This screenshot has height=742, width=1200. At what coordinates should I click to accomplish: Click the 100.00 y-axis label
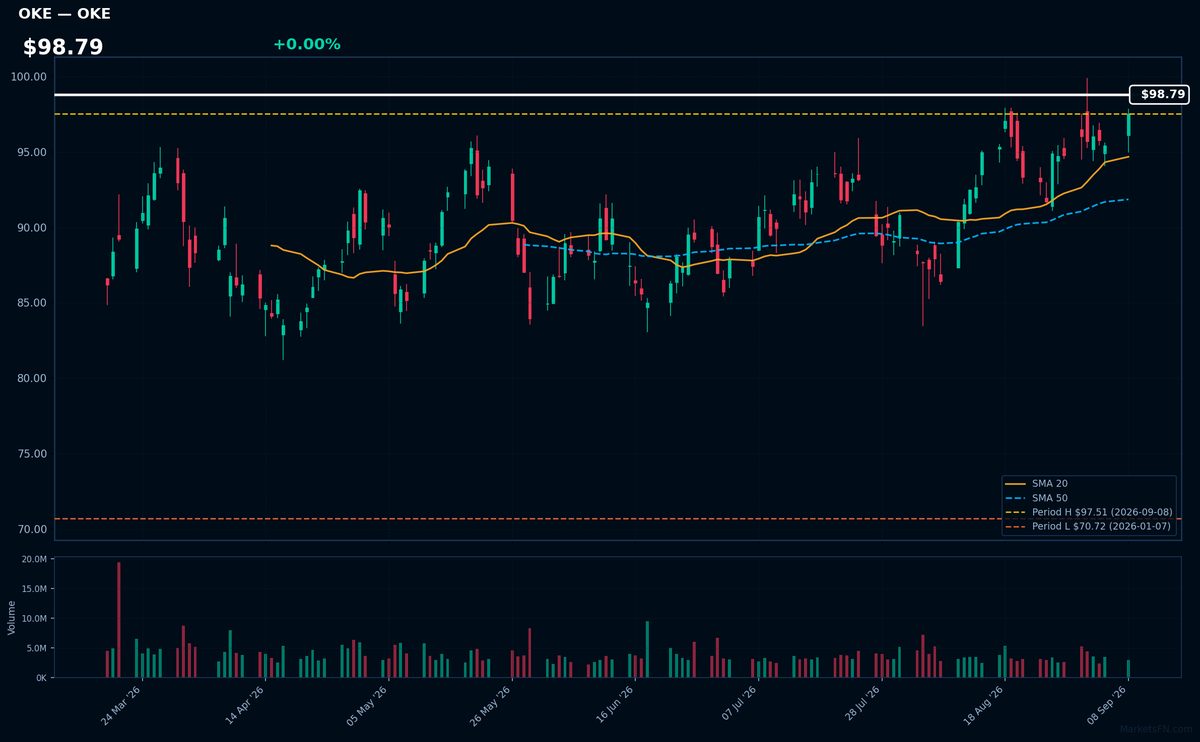(30, 77)
